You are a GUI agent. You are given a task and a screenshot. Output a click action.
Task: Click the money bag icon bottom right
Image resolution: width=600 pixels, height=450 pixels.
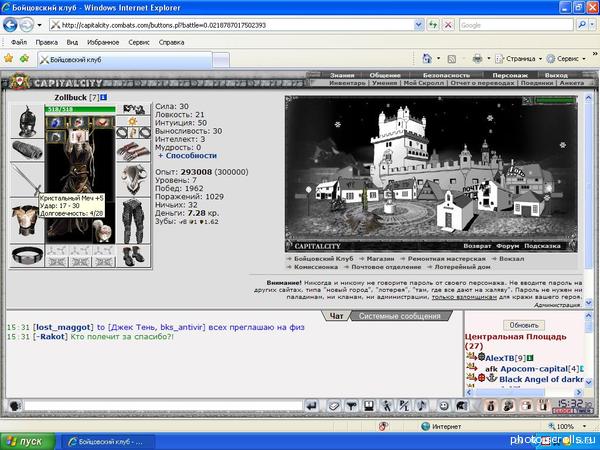coord(490,406)
